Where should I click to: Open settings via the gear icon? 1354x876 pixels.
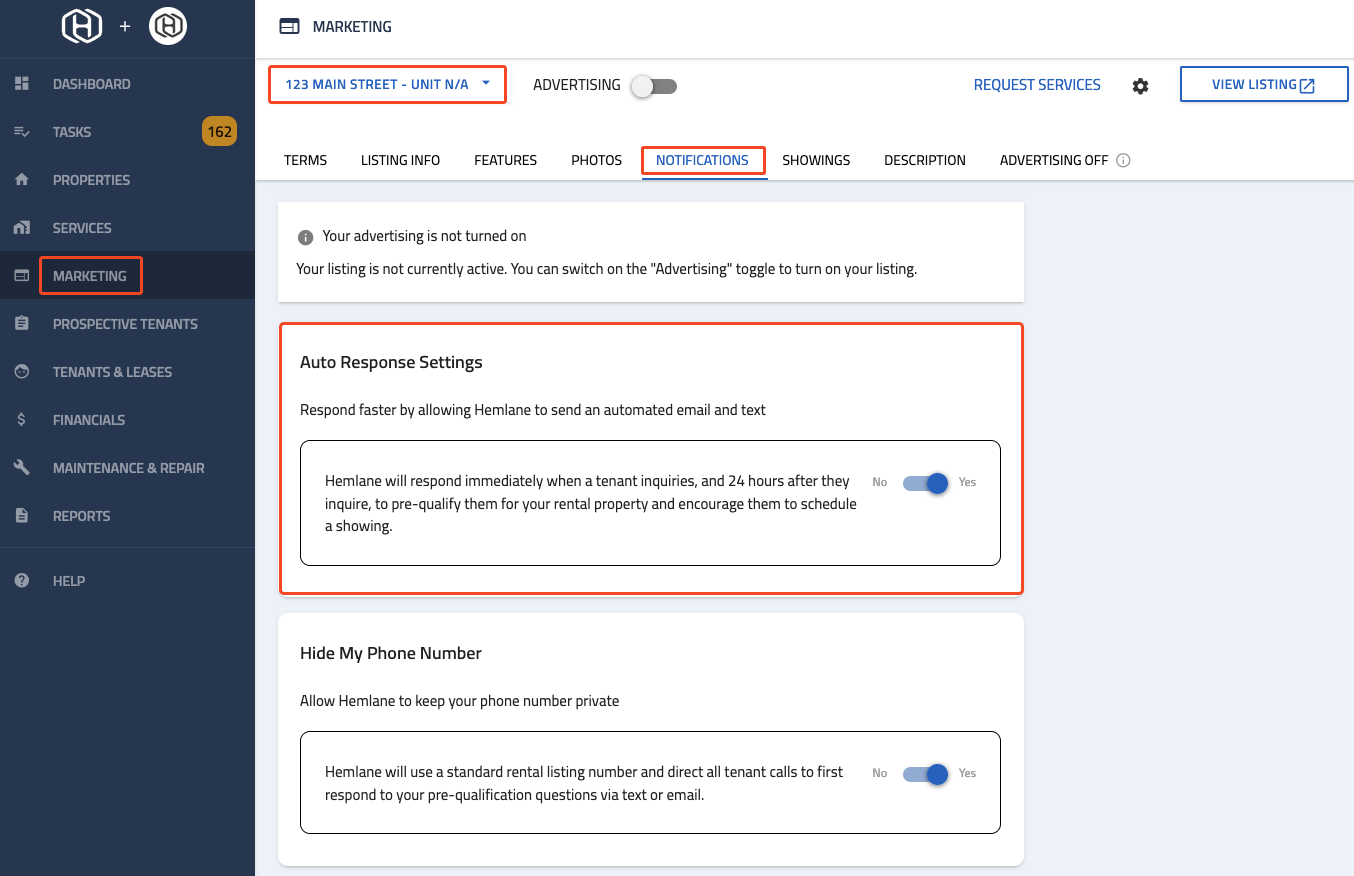(1140, 86)
